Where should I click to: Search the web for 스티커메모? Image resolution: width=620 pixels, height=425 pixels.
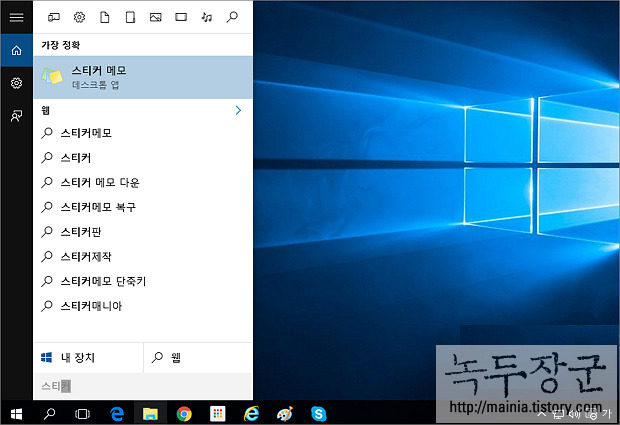click(143, 133)
